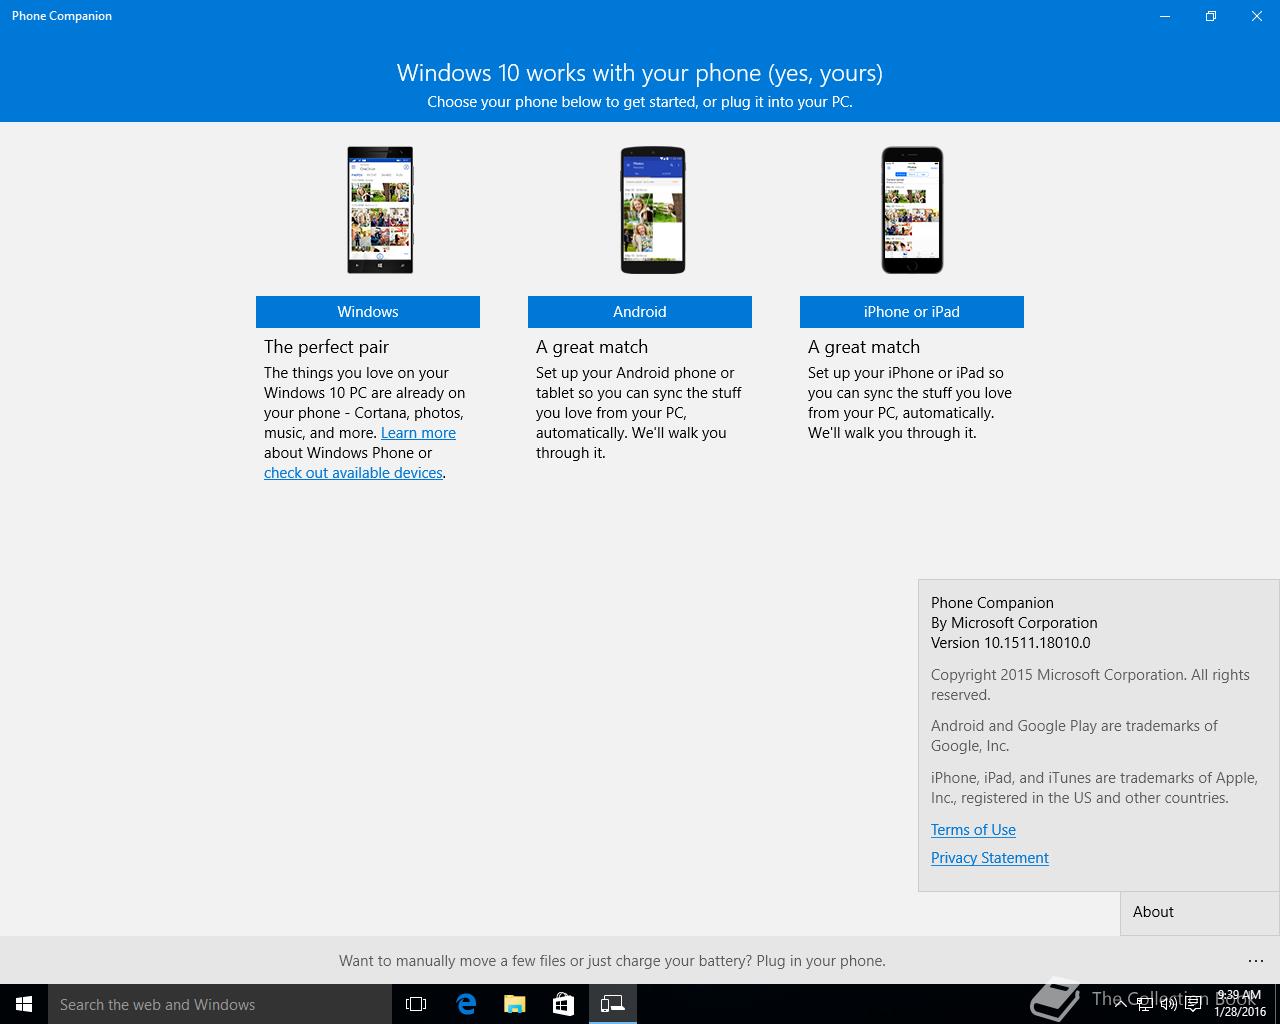This screenshot has height=1024, width=1280.
Task: Open the Privacy Statement link
Action: [990, 858]
